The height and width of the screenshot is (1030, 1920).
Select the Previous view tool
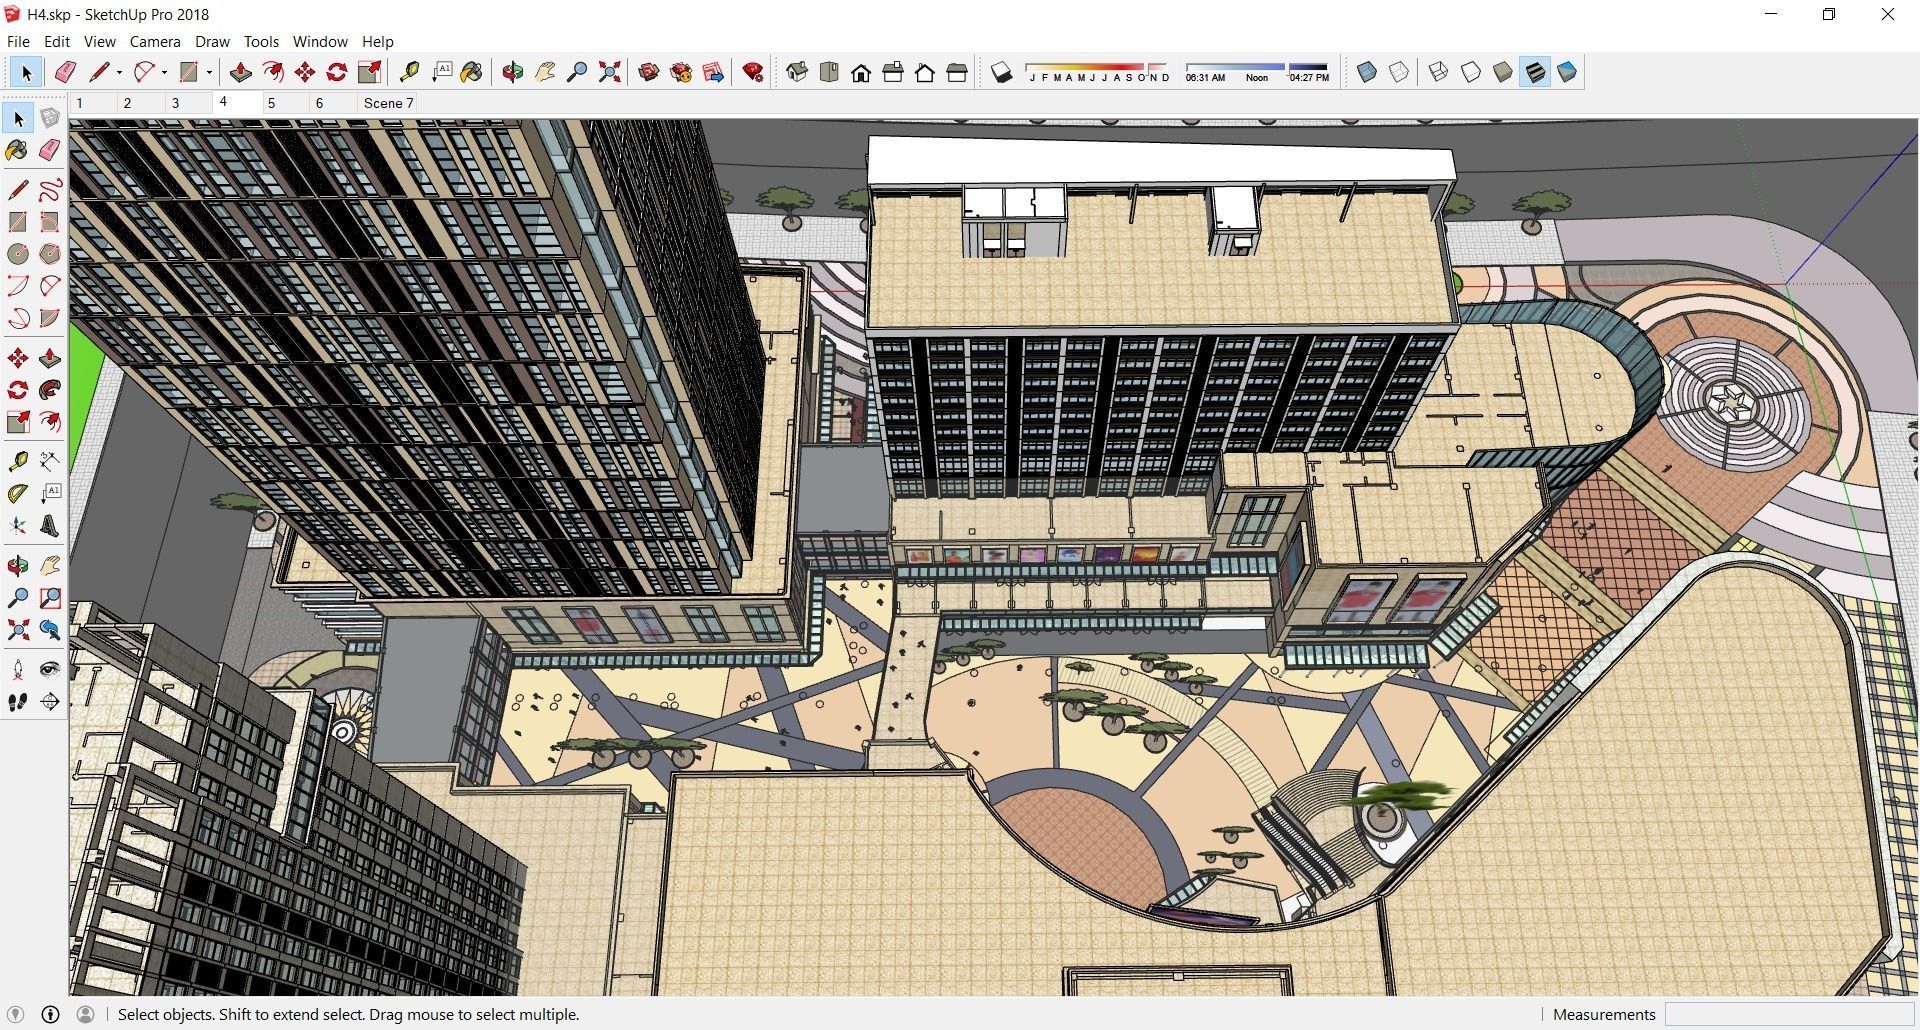click(x=49, y=630)
